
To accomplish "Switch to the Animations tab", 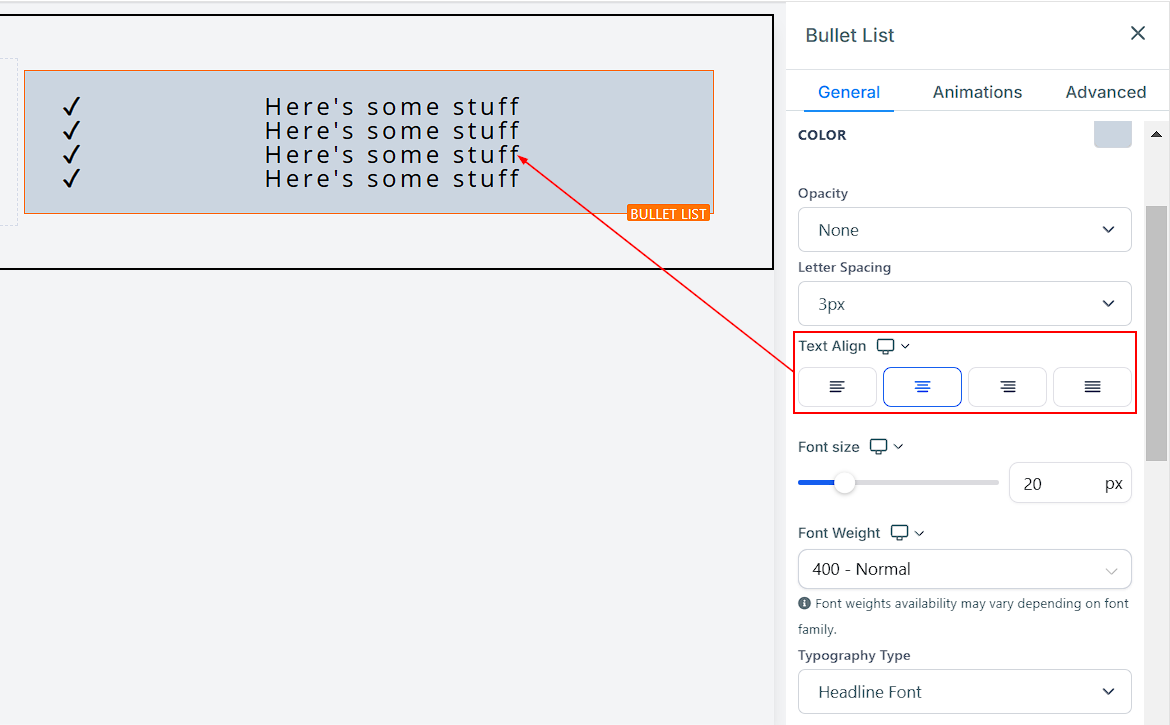I will point(977,92).
